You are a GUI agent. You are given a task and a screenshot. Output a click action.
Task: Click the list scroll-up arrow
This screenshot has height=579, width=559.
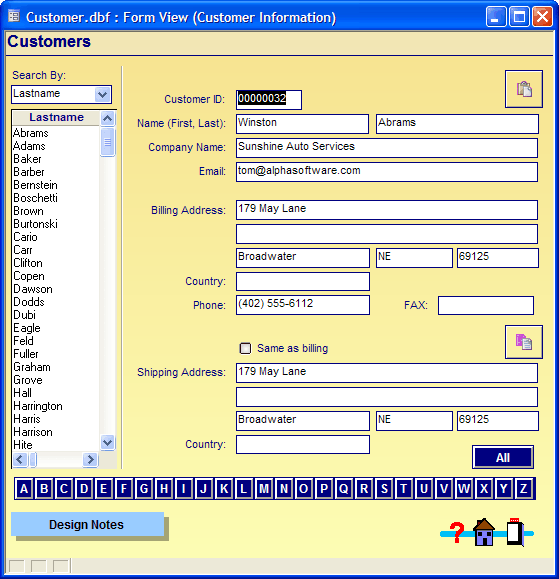107,119
